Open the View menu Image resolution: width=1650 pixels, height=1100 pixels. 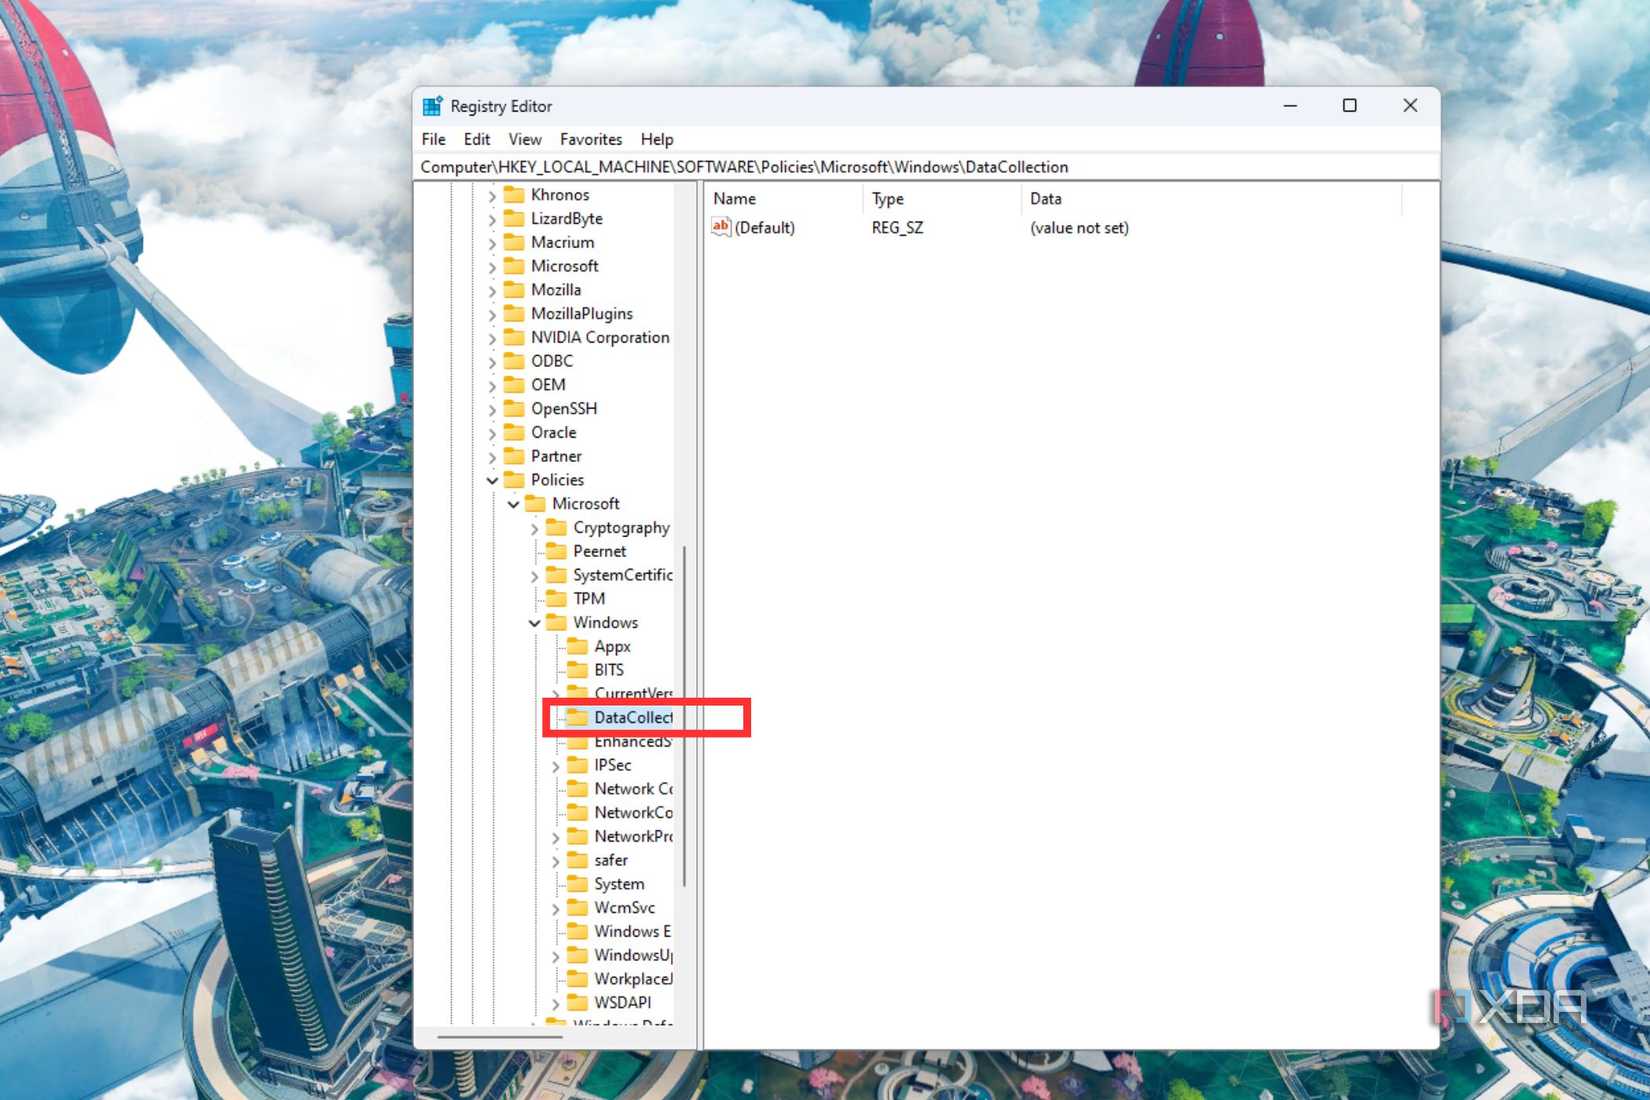(523, 139)
